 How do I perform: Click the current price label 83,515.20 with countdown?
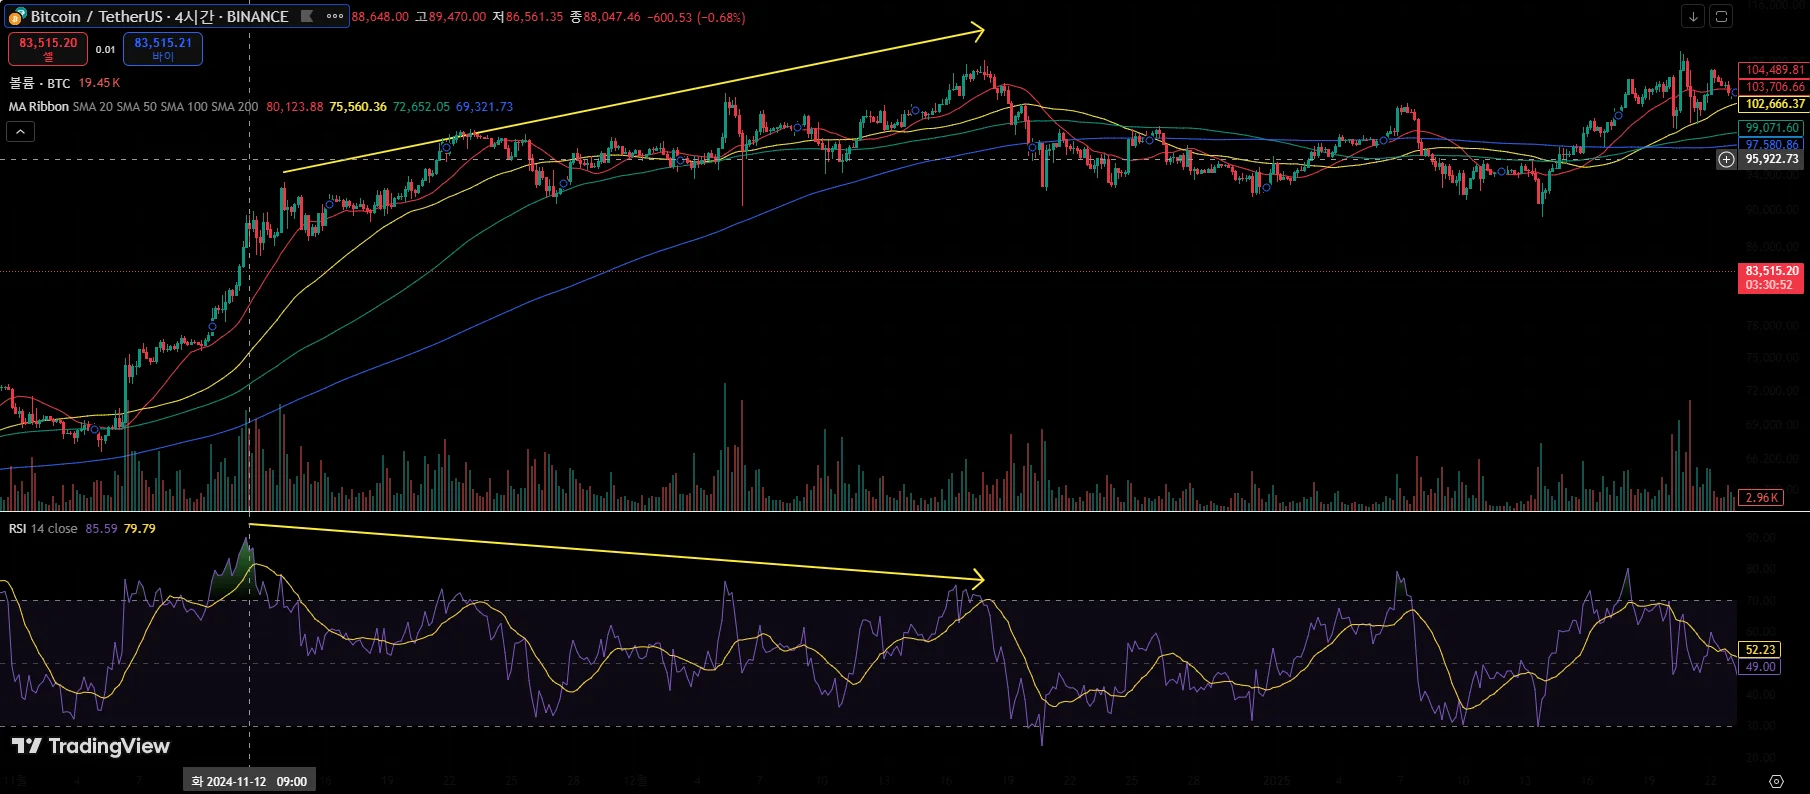[x=1772, y=278]
